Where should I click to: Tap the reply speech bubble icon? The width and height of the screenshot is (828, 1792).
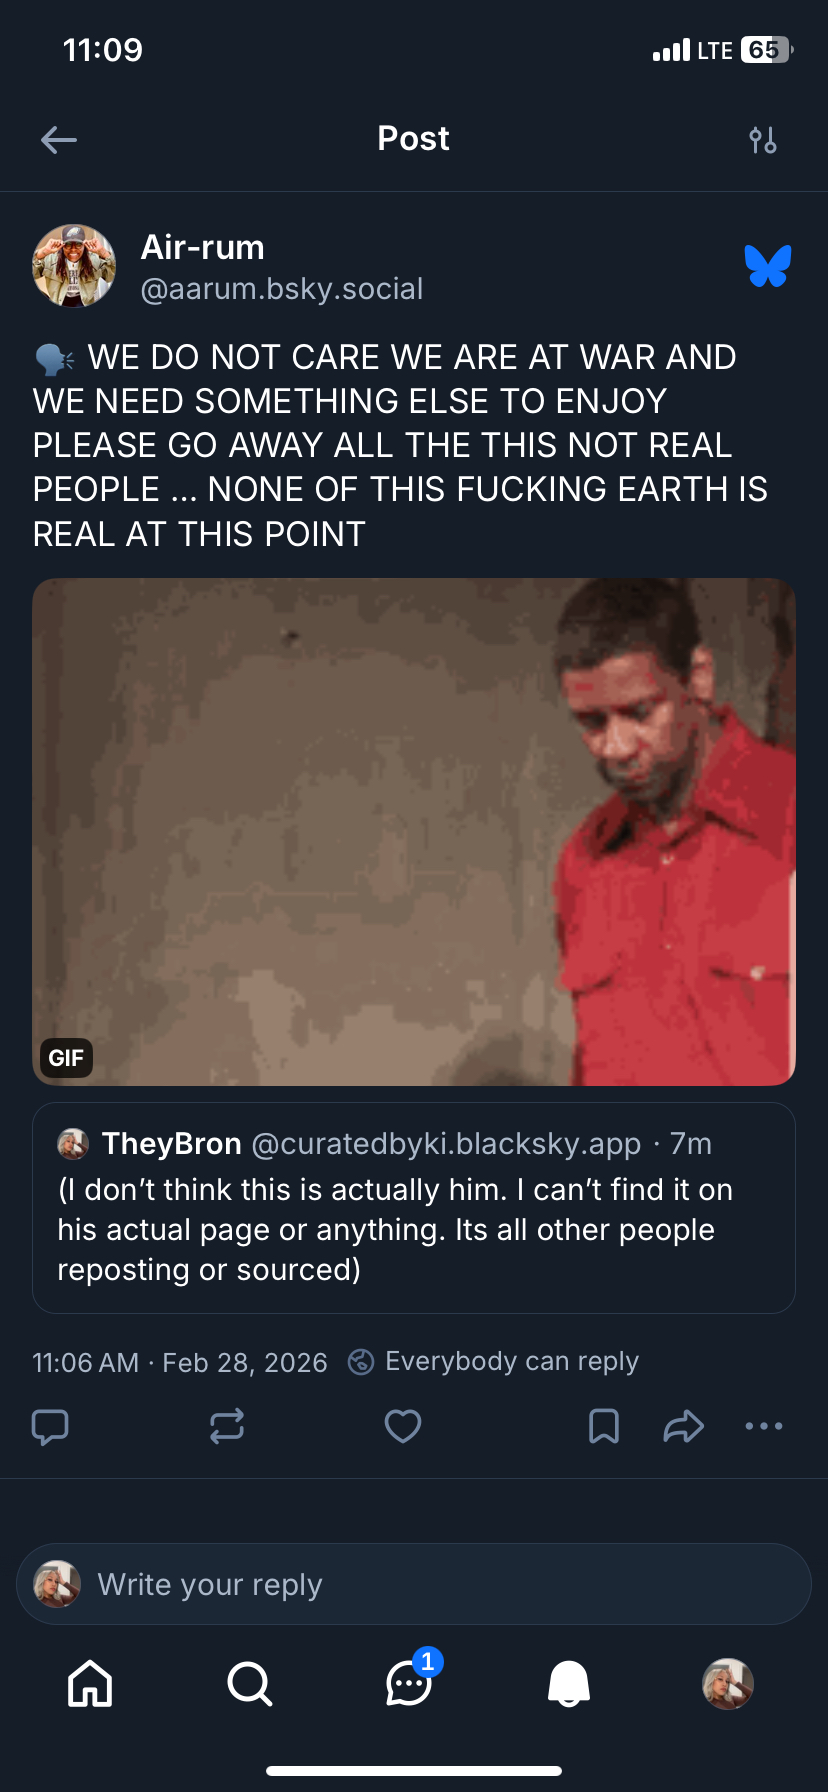point(50,1426)
